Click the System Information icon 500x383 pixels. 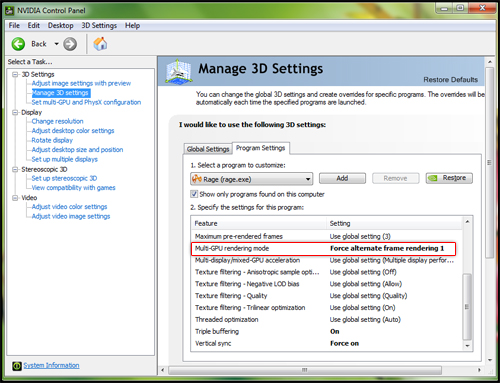[17, 366]
